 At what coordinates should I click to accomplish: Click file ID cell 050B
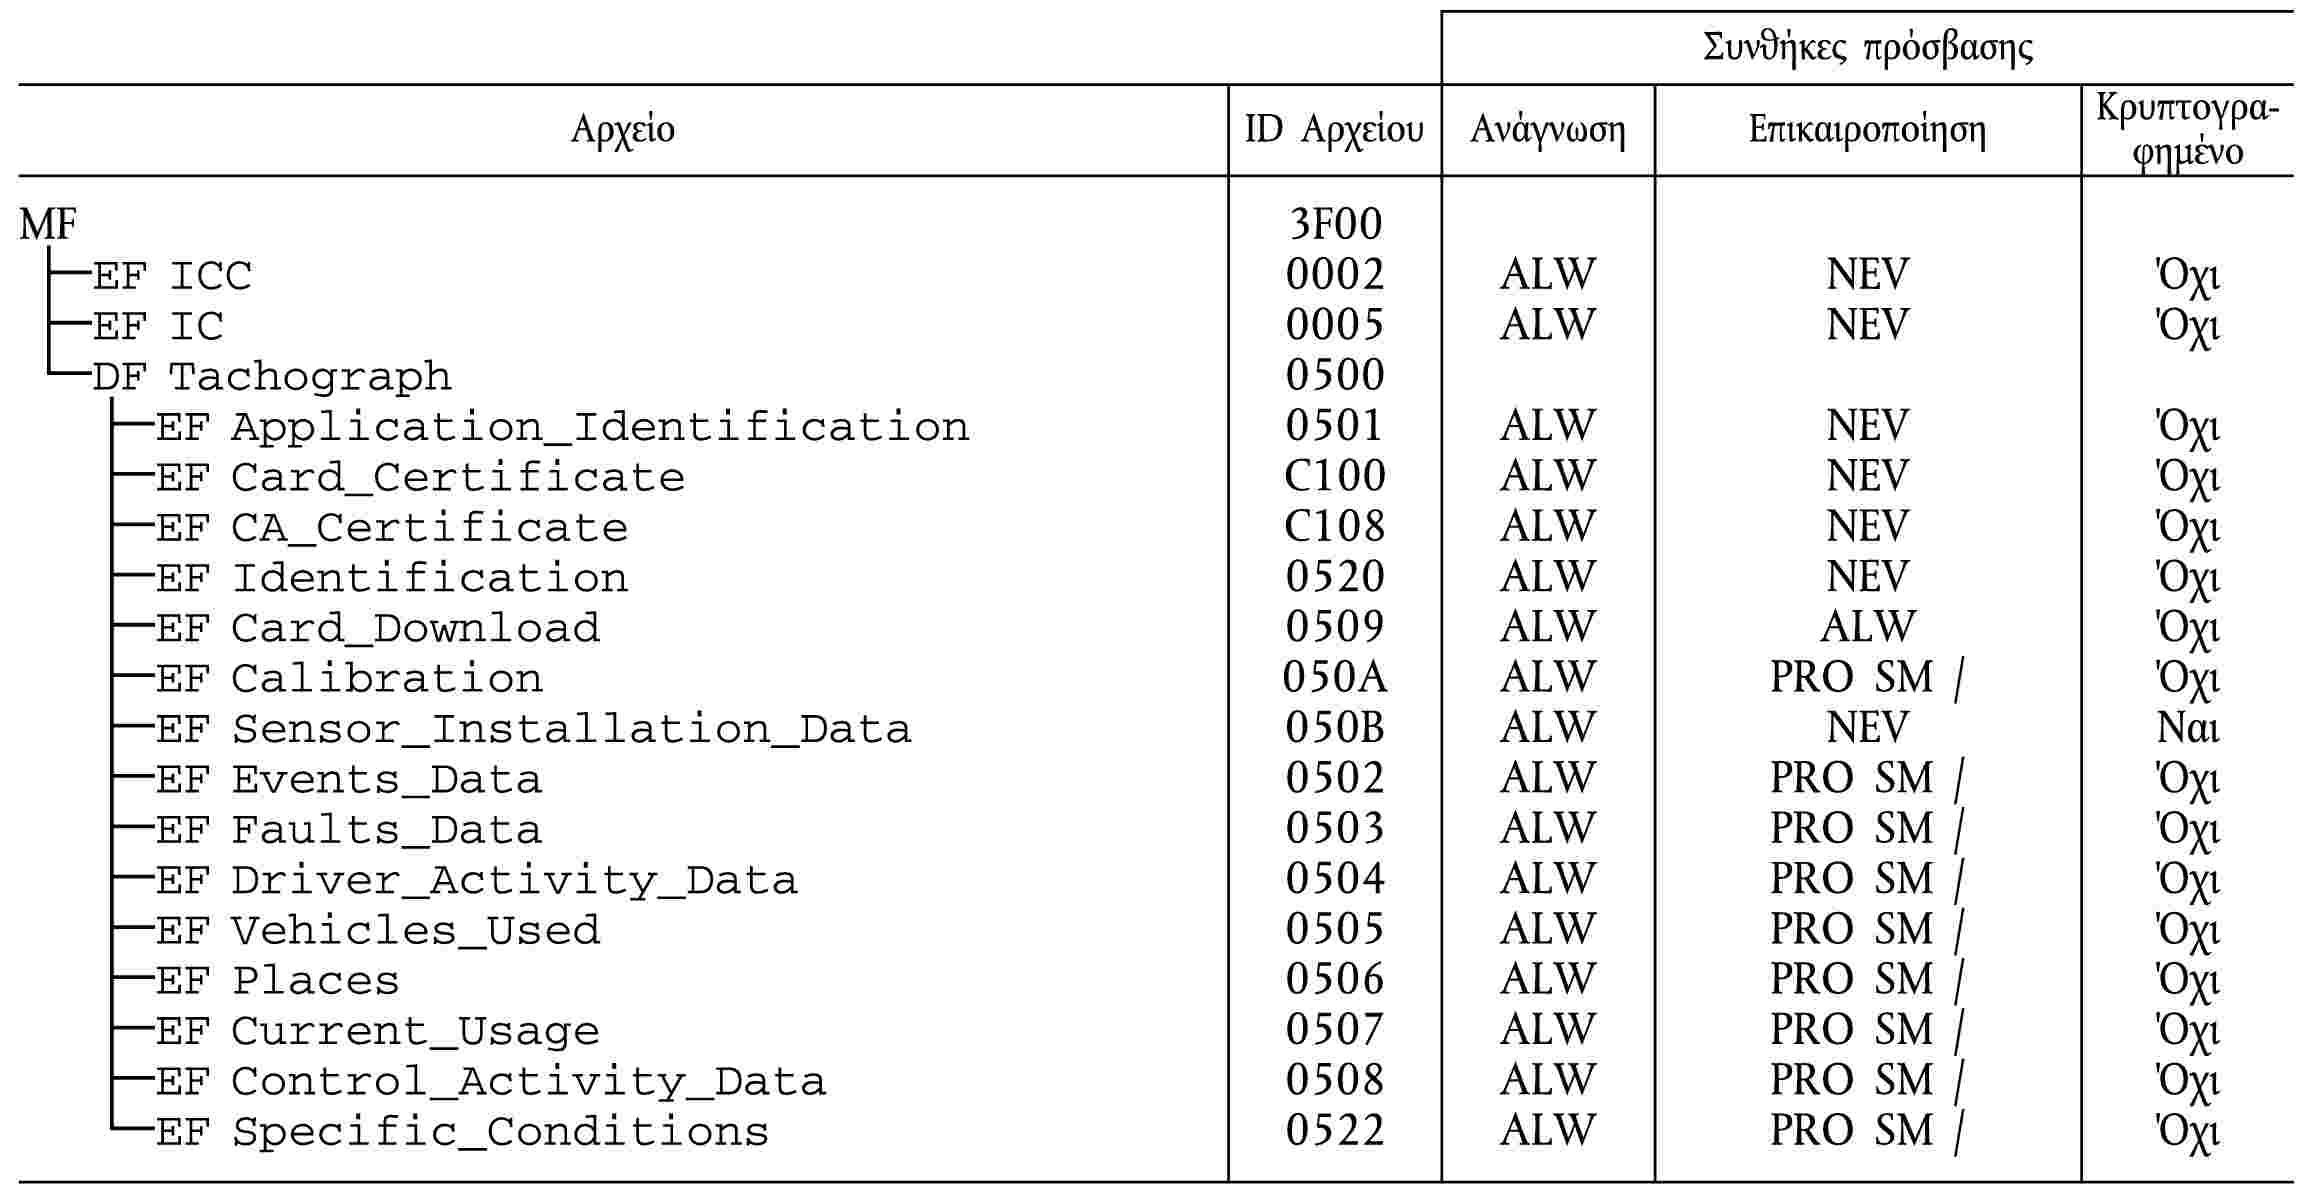click(1334, 728)
